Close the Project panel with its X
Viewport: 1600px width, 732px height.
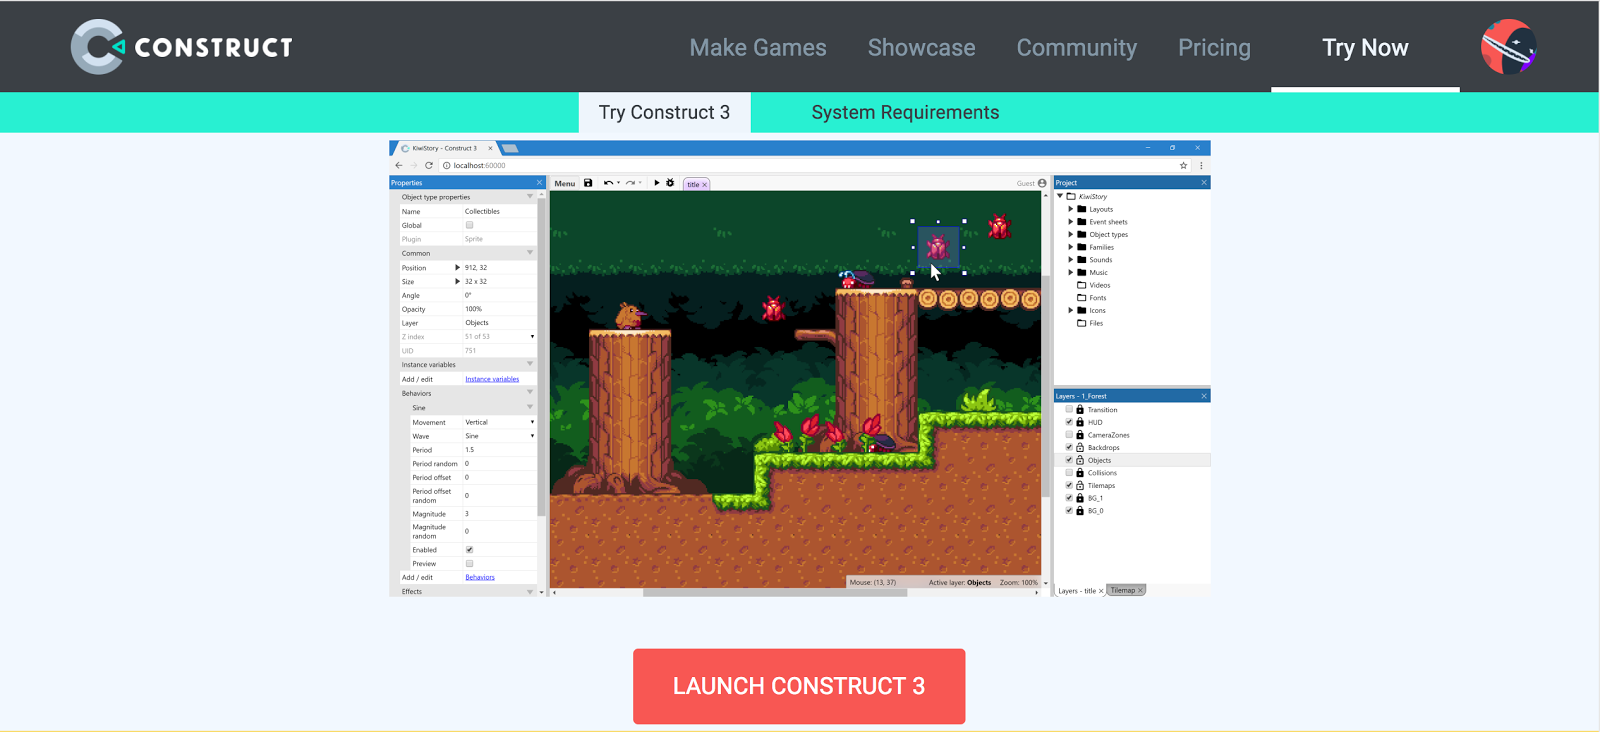pyautogui.click(x=1204, y=183)
